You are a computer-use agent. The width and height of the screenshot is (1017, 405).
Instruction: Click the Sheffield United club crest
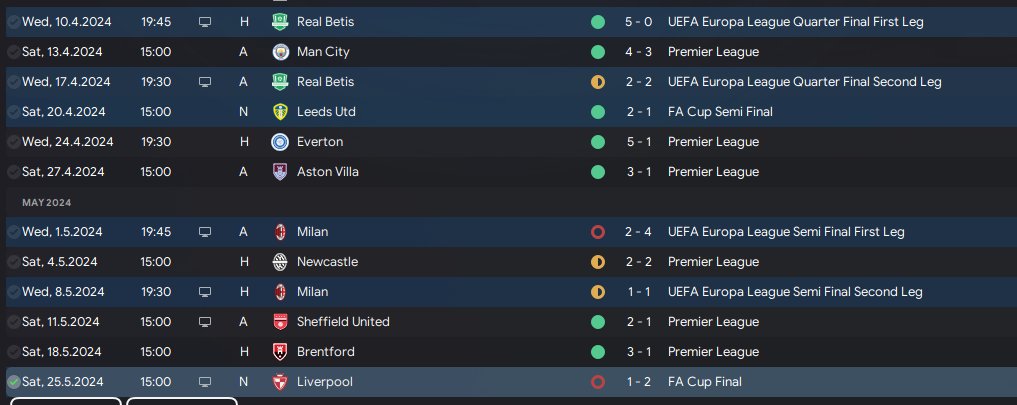tap(280, 322)
